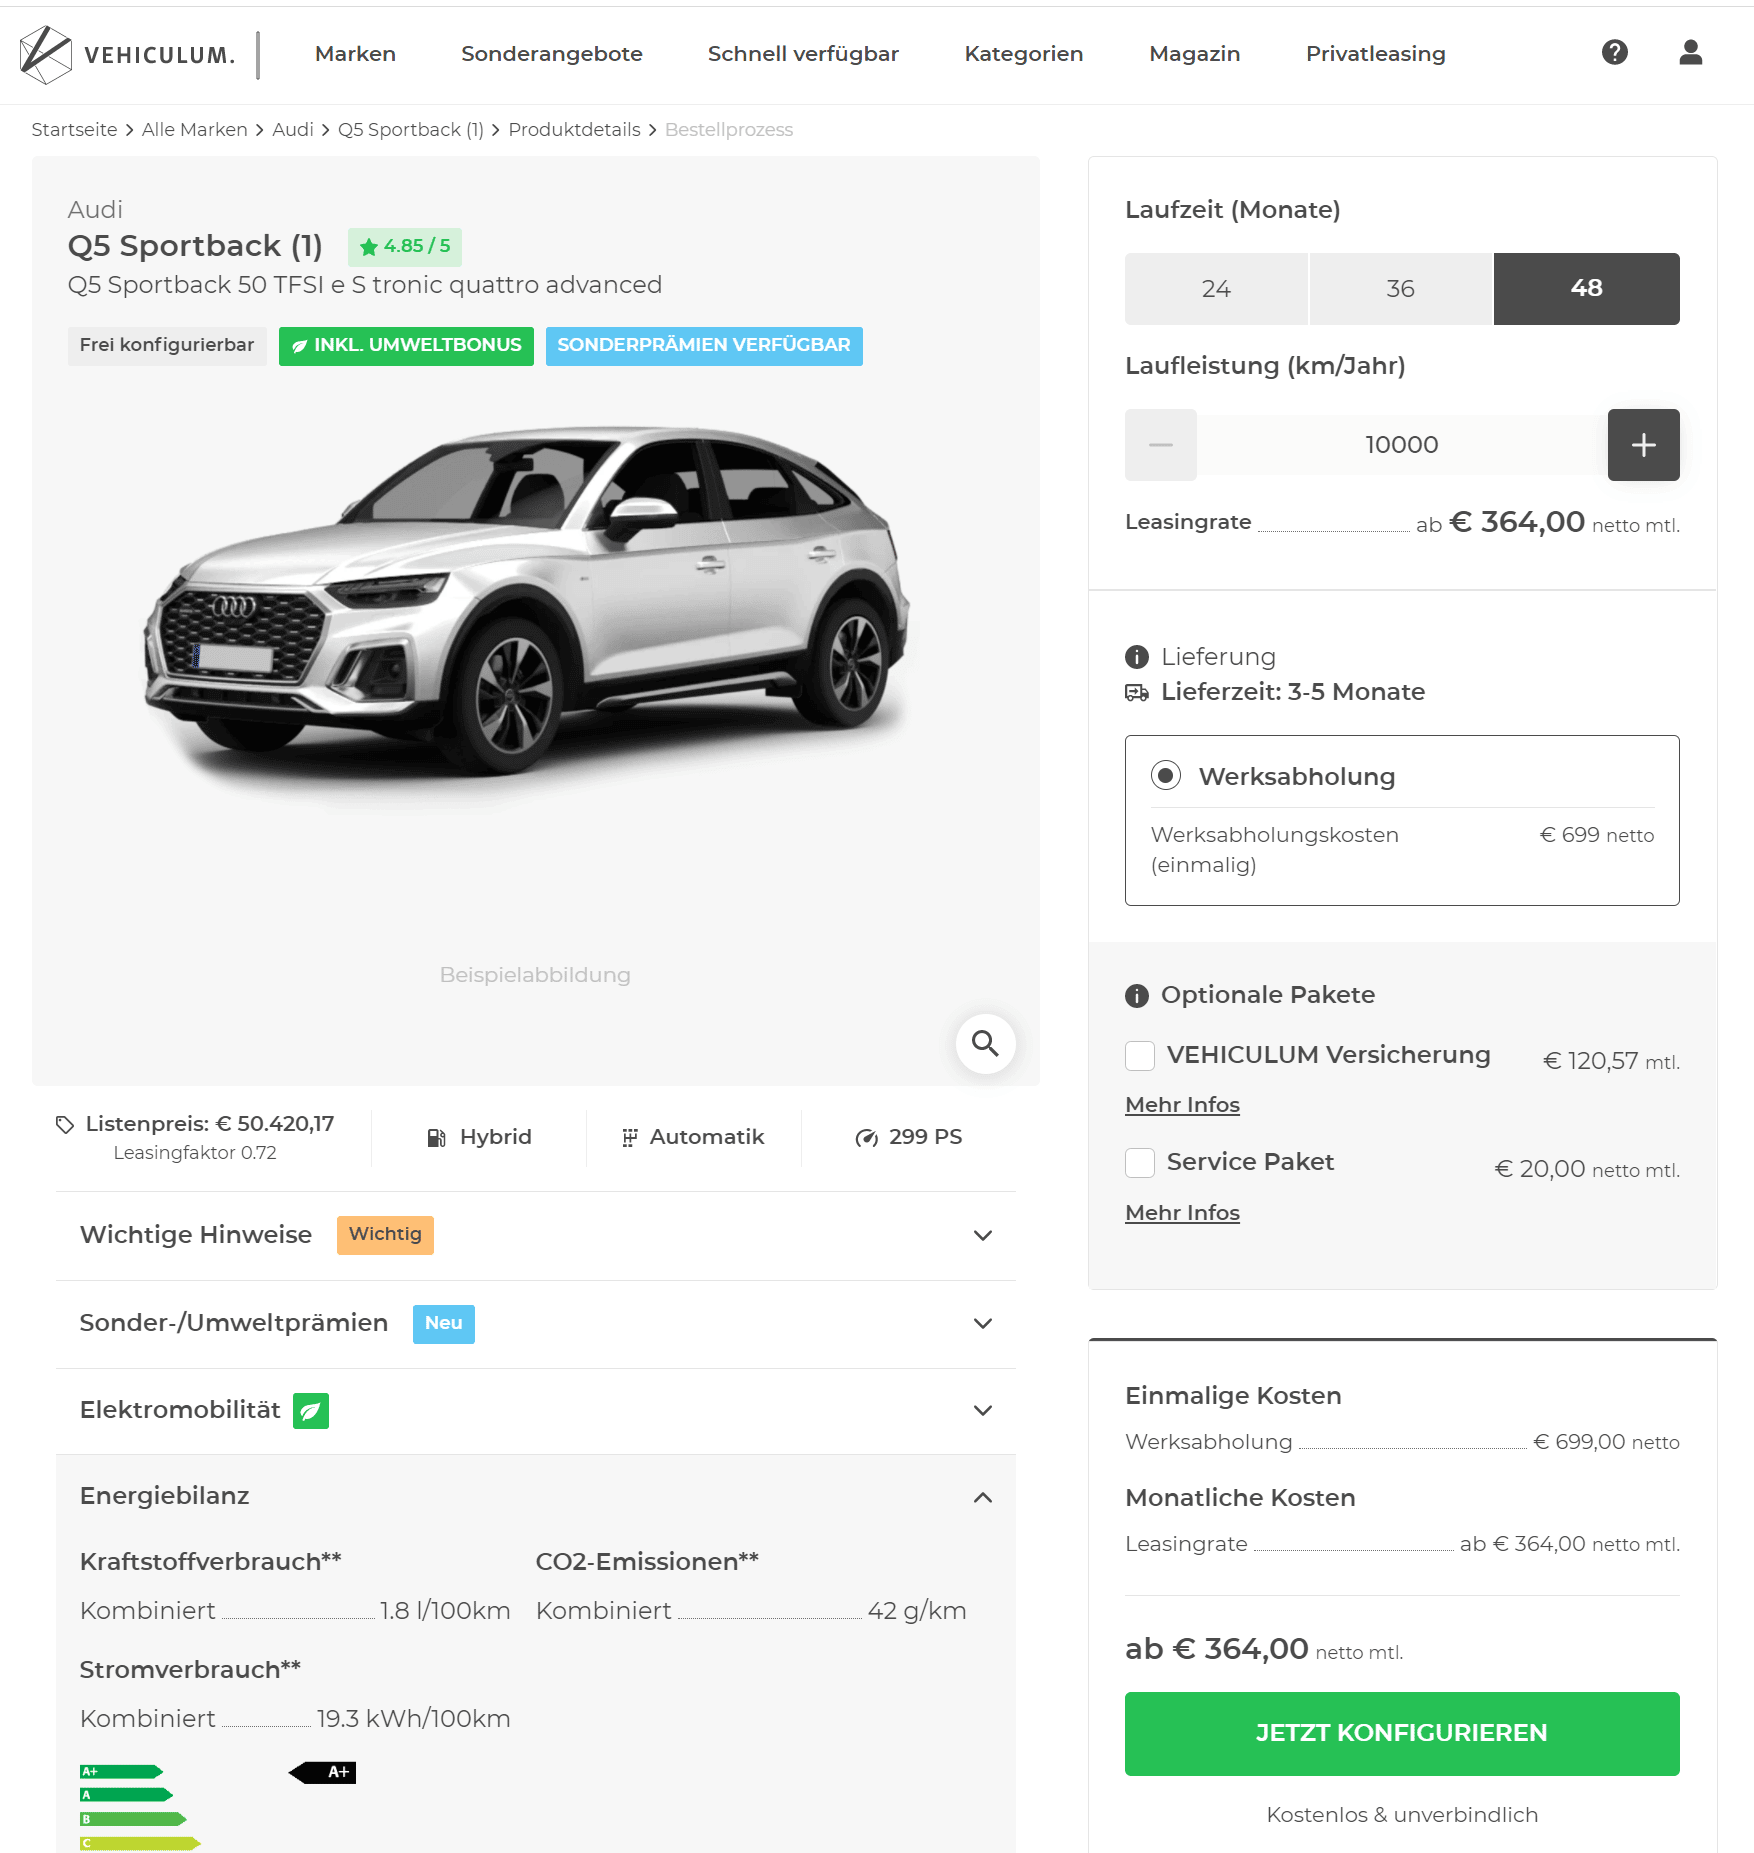Open the Marken menu
This screenshot has height=1853, width=1754.
tap(355, 54)
